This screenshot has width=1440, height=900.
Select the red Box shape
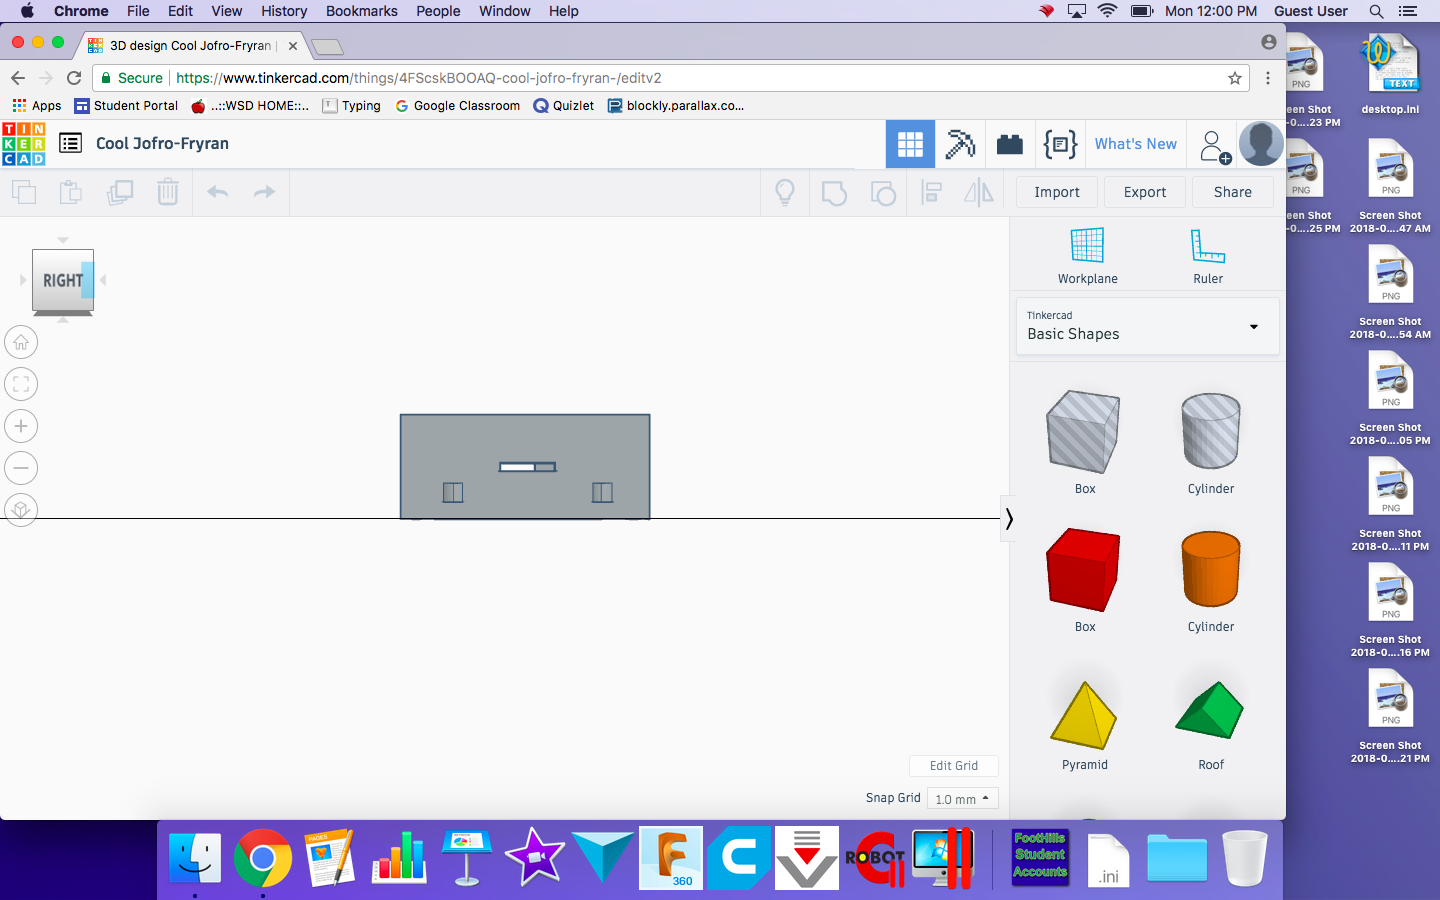[1084, 570]
